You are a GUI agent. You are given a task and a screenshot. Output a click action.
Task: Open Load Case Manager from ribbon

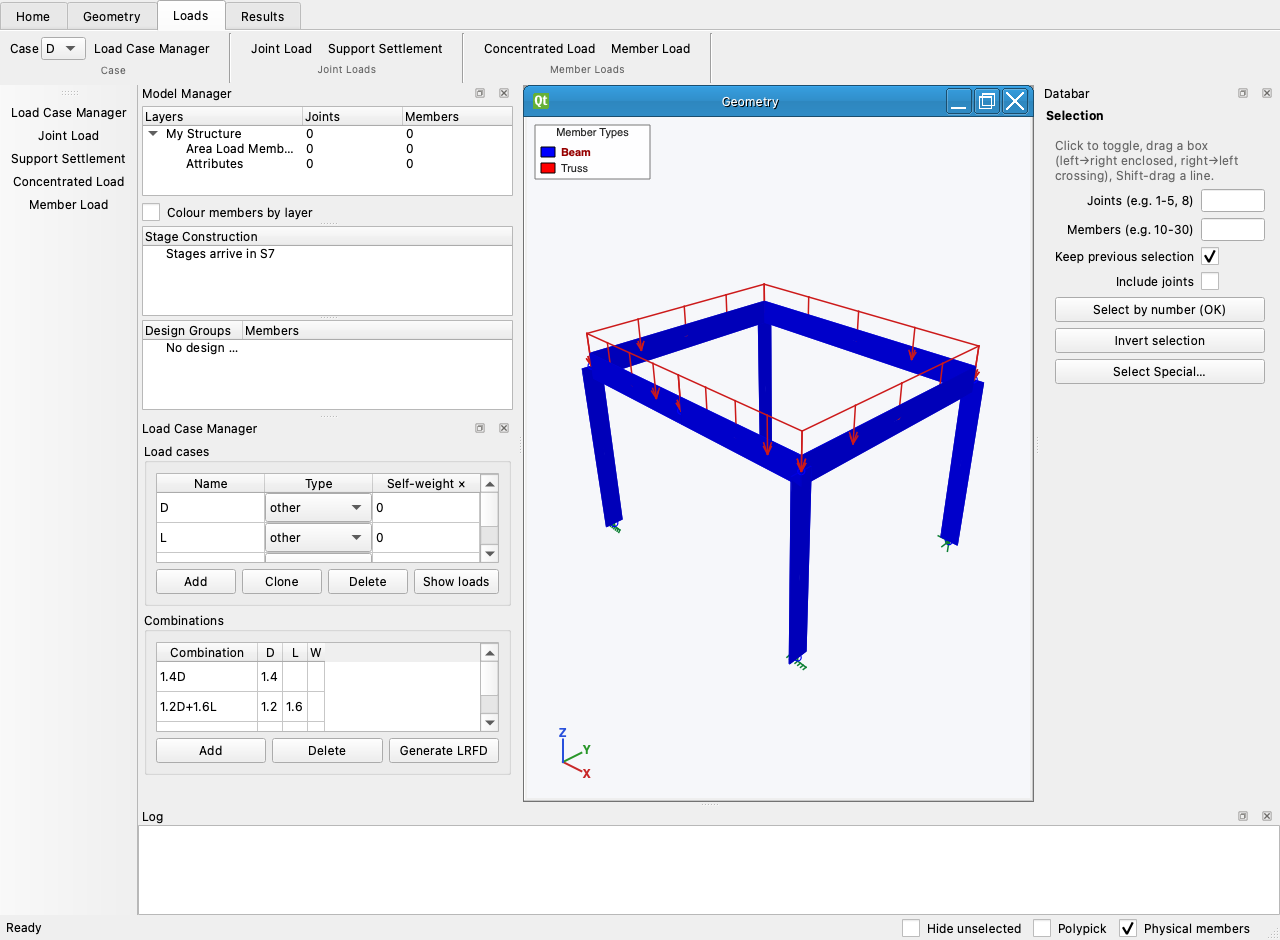coord(152,48)
